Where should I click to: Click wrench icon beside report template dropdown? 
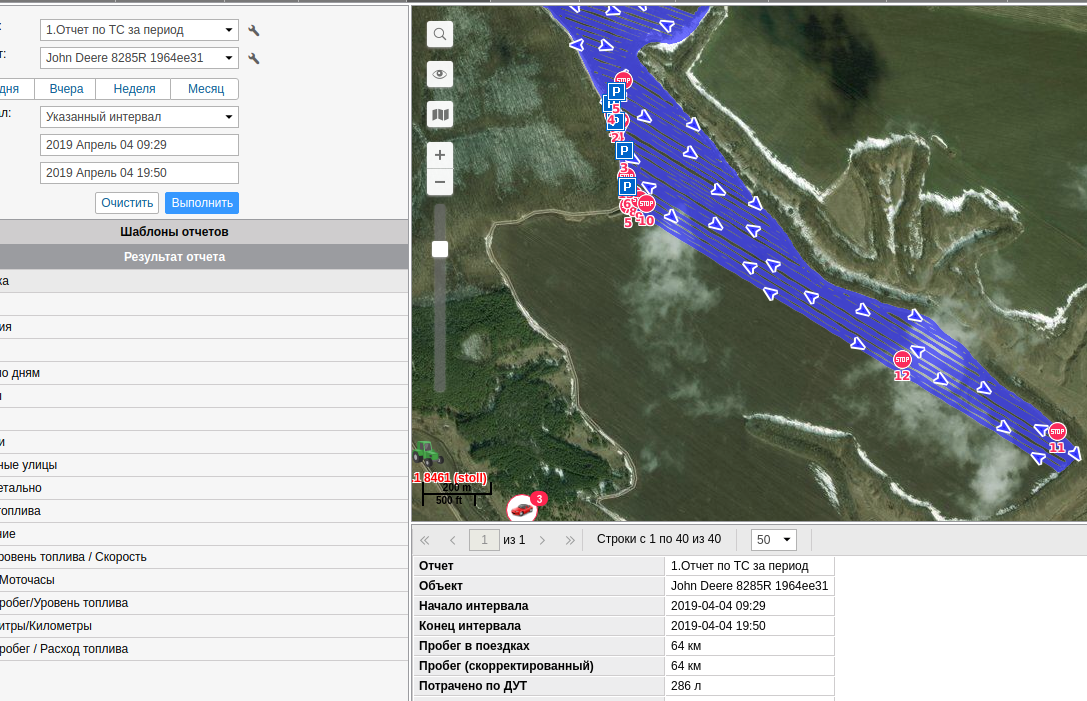click(254, 31)
